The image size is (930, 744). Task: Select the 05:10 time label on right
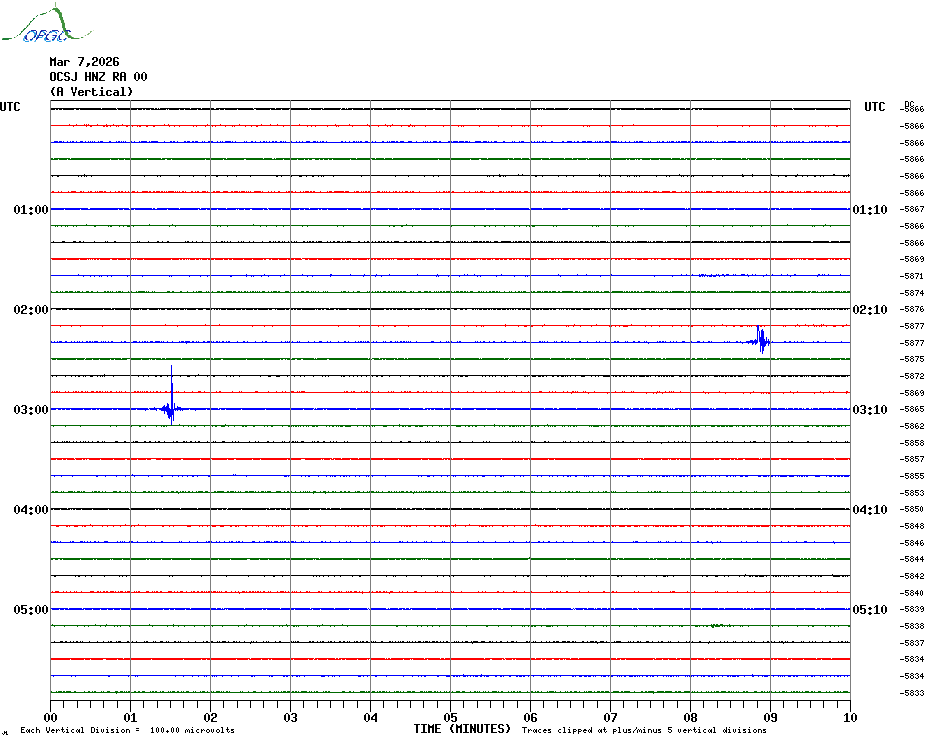click(x=868, y=610)
